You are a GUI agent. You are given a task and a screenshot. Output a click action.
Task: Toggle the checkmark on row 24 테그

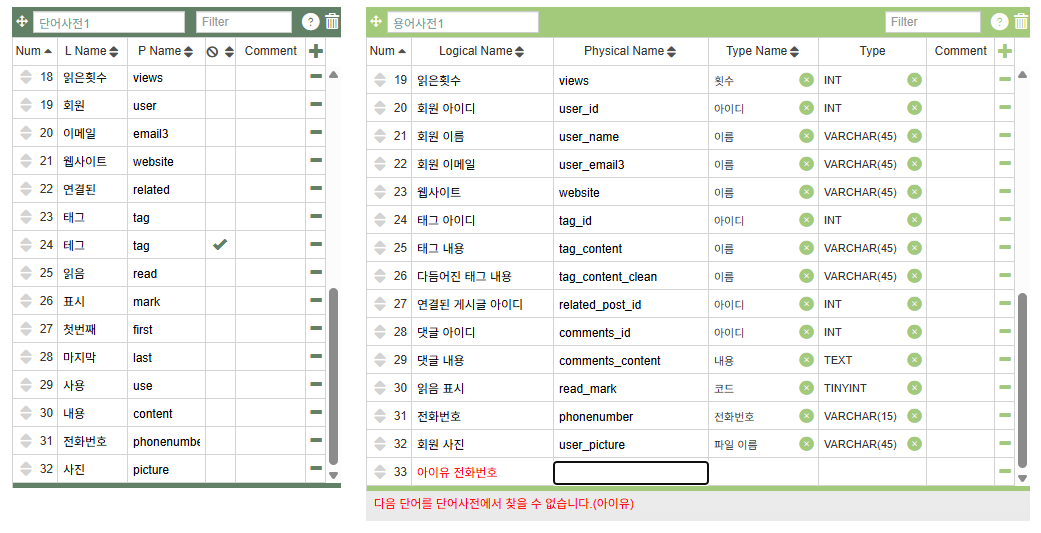click(219, 245)
